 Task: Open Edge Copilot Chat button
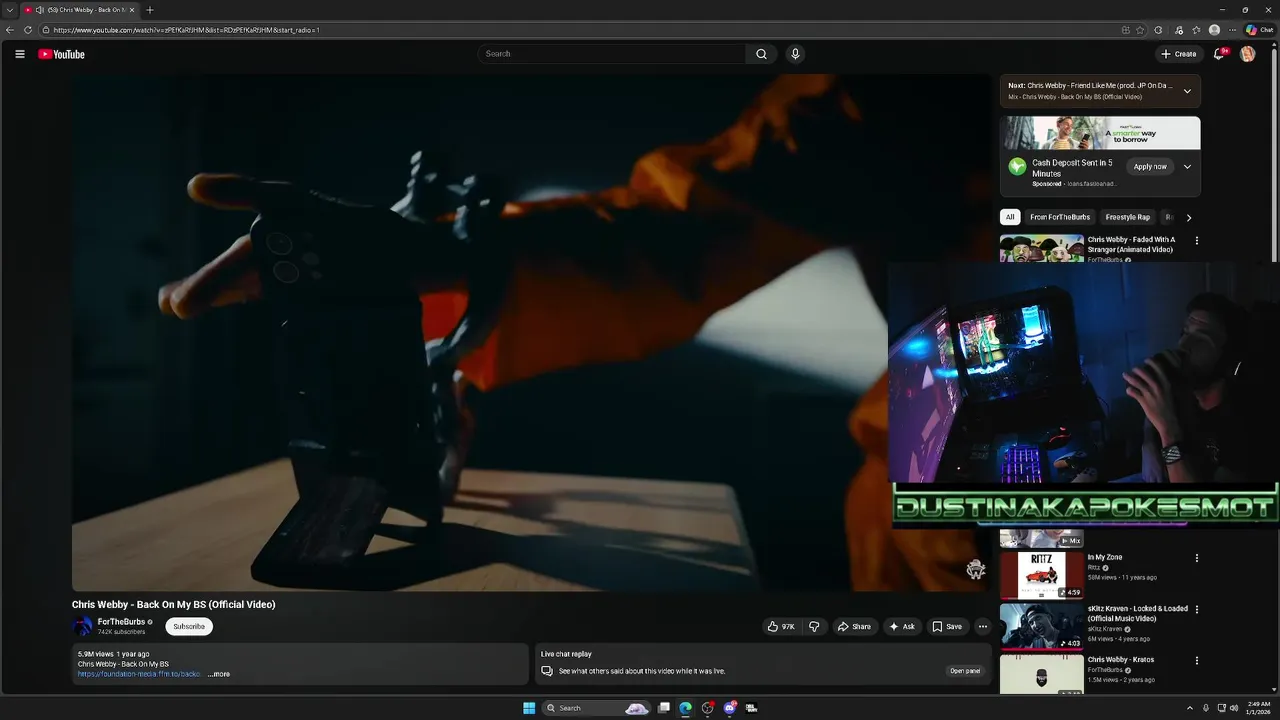pos(1259,30)
